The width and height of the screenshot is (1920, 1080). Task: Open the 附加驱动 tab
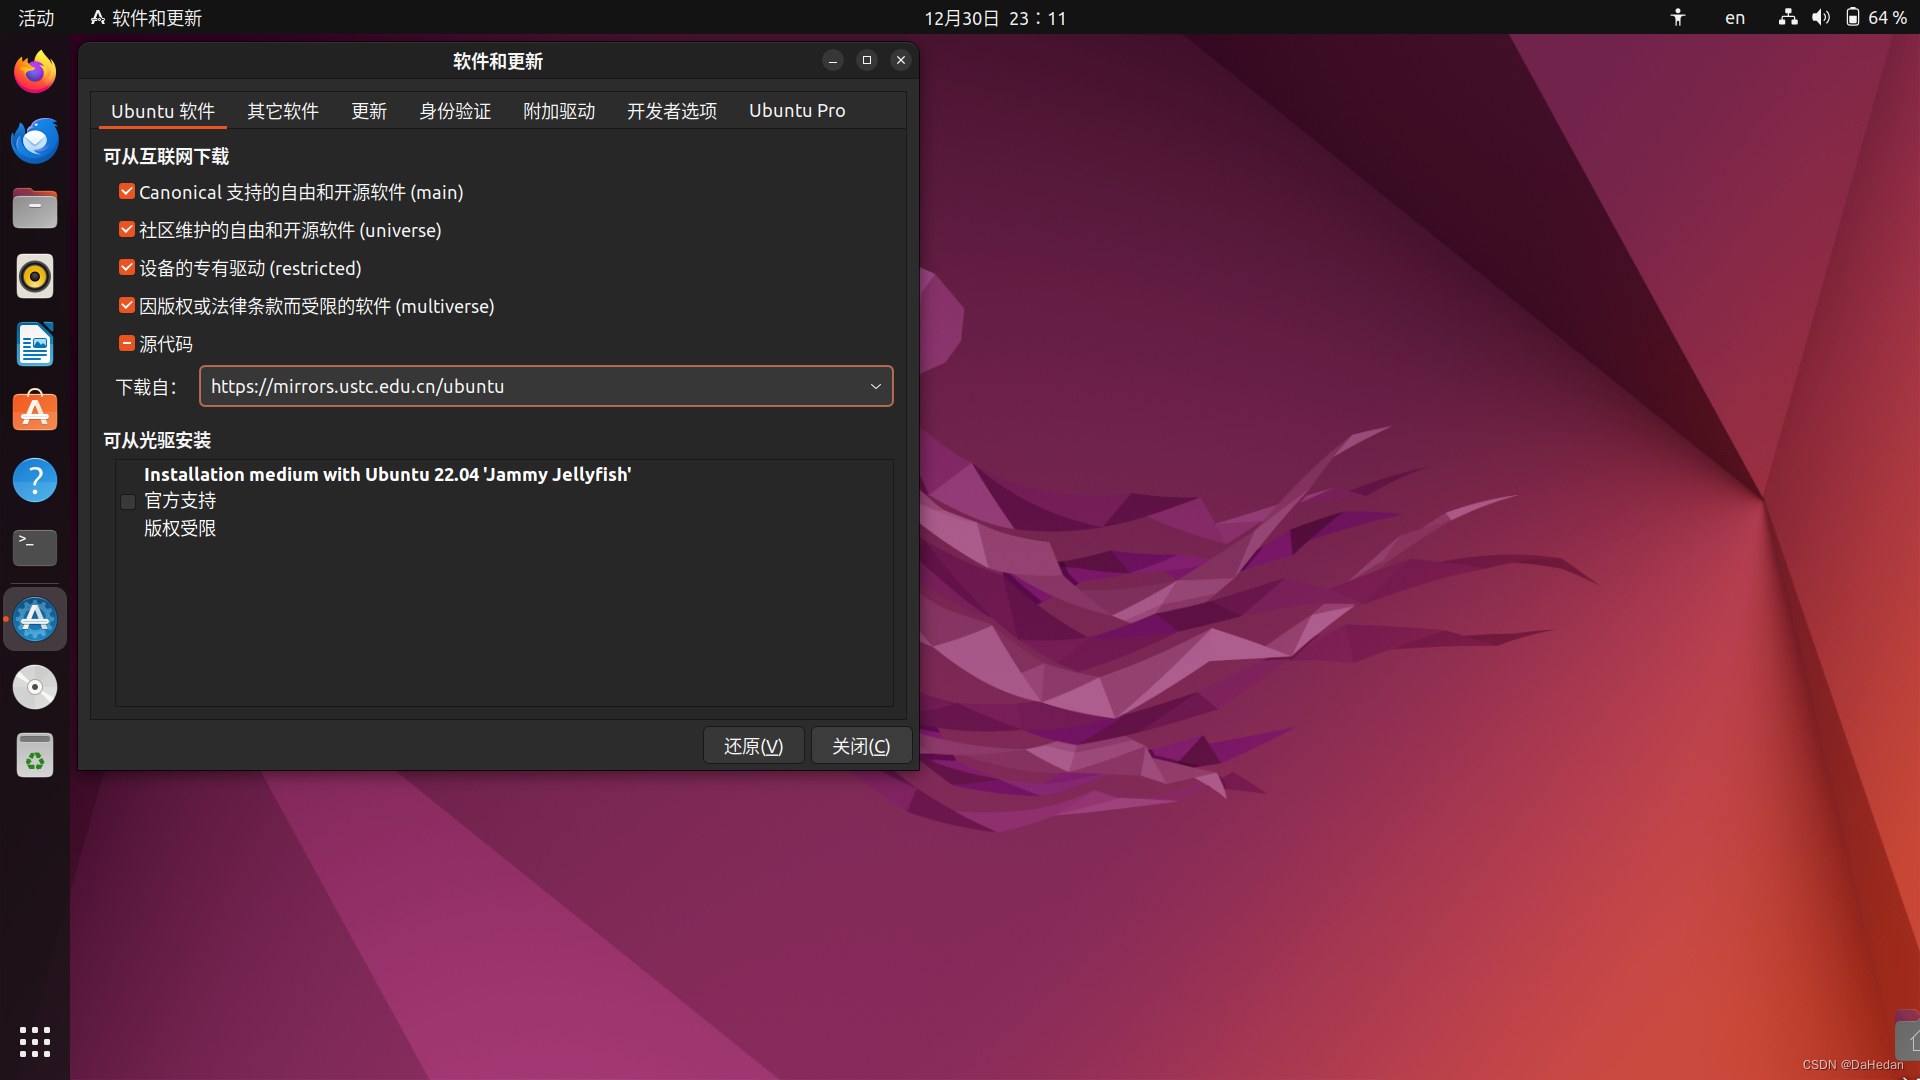pyautogui.click(x=558, y=111)
